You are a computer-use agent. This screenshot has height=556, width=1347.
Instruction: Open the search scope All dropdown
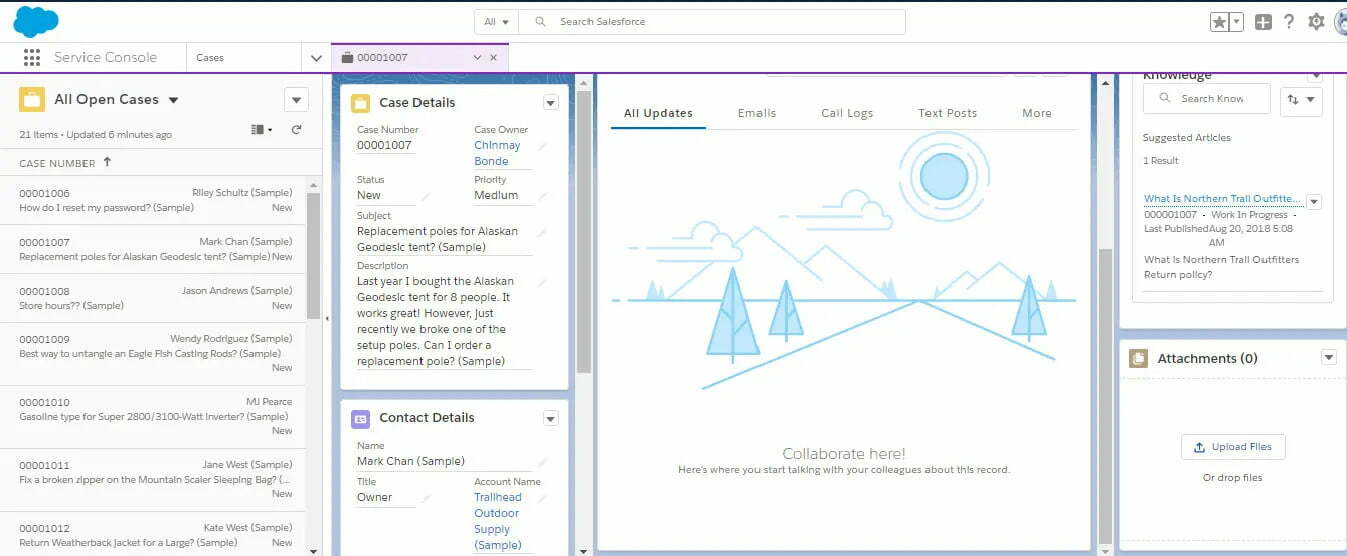click(496, 22)
